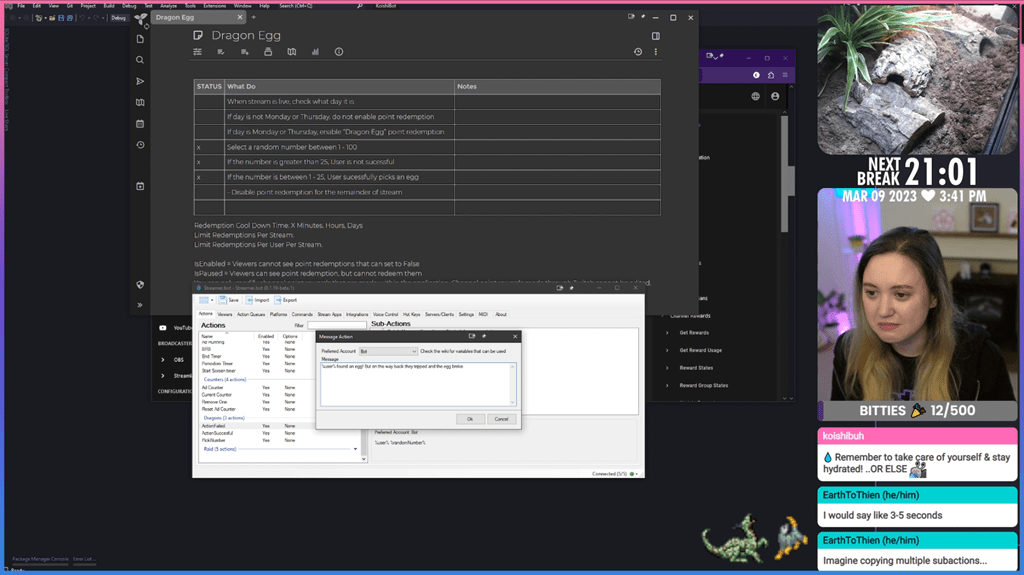
Task: Select the Dragon Egg tab
Action: point(197,18)
